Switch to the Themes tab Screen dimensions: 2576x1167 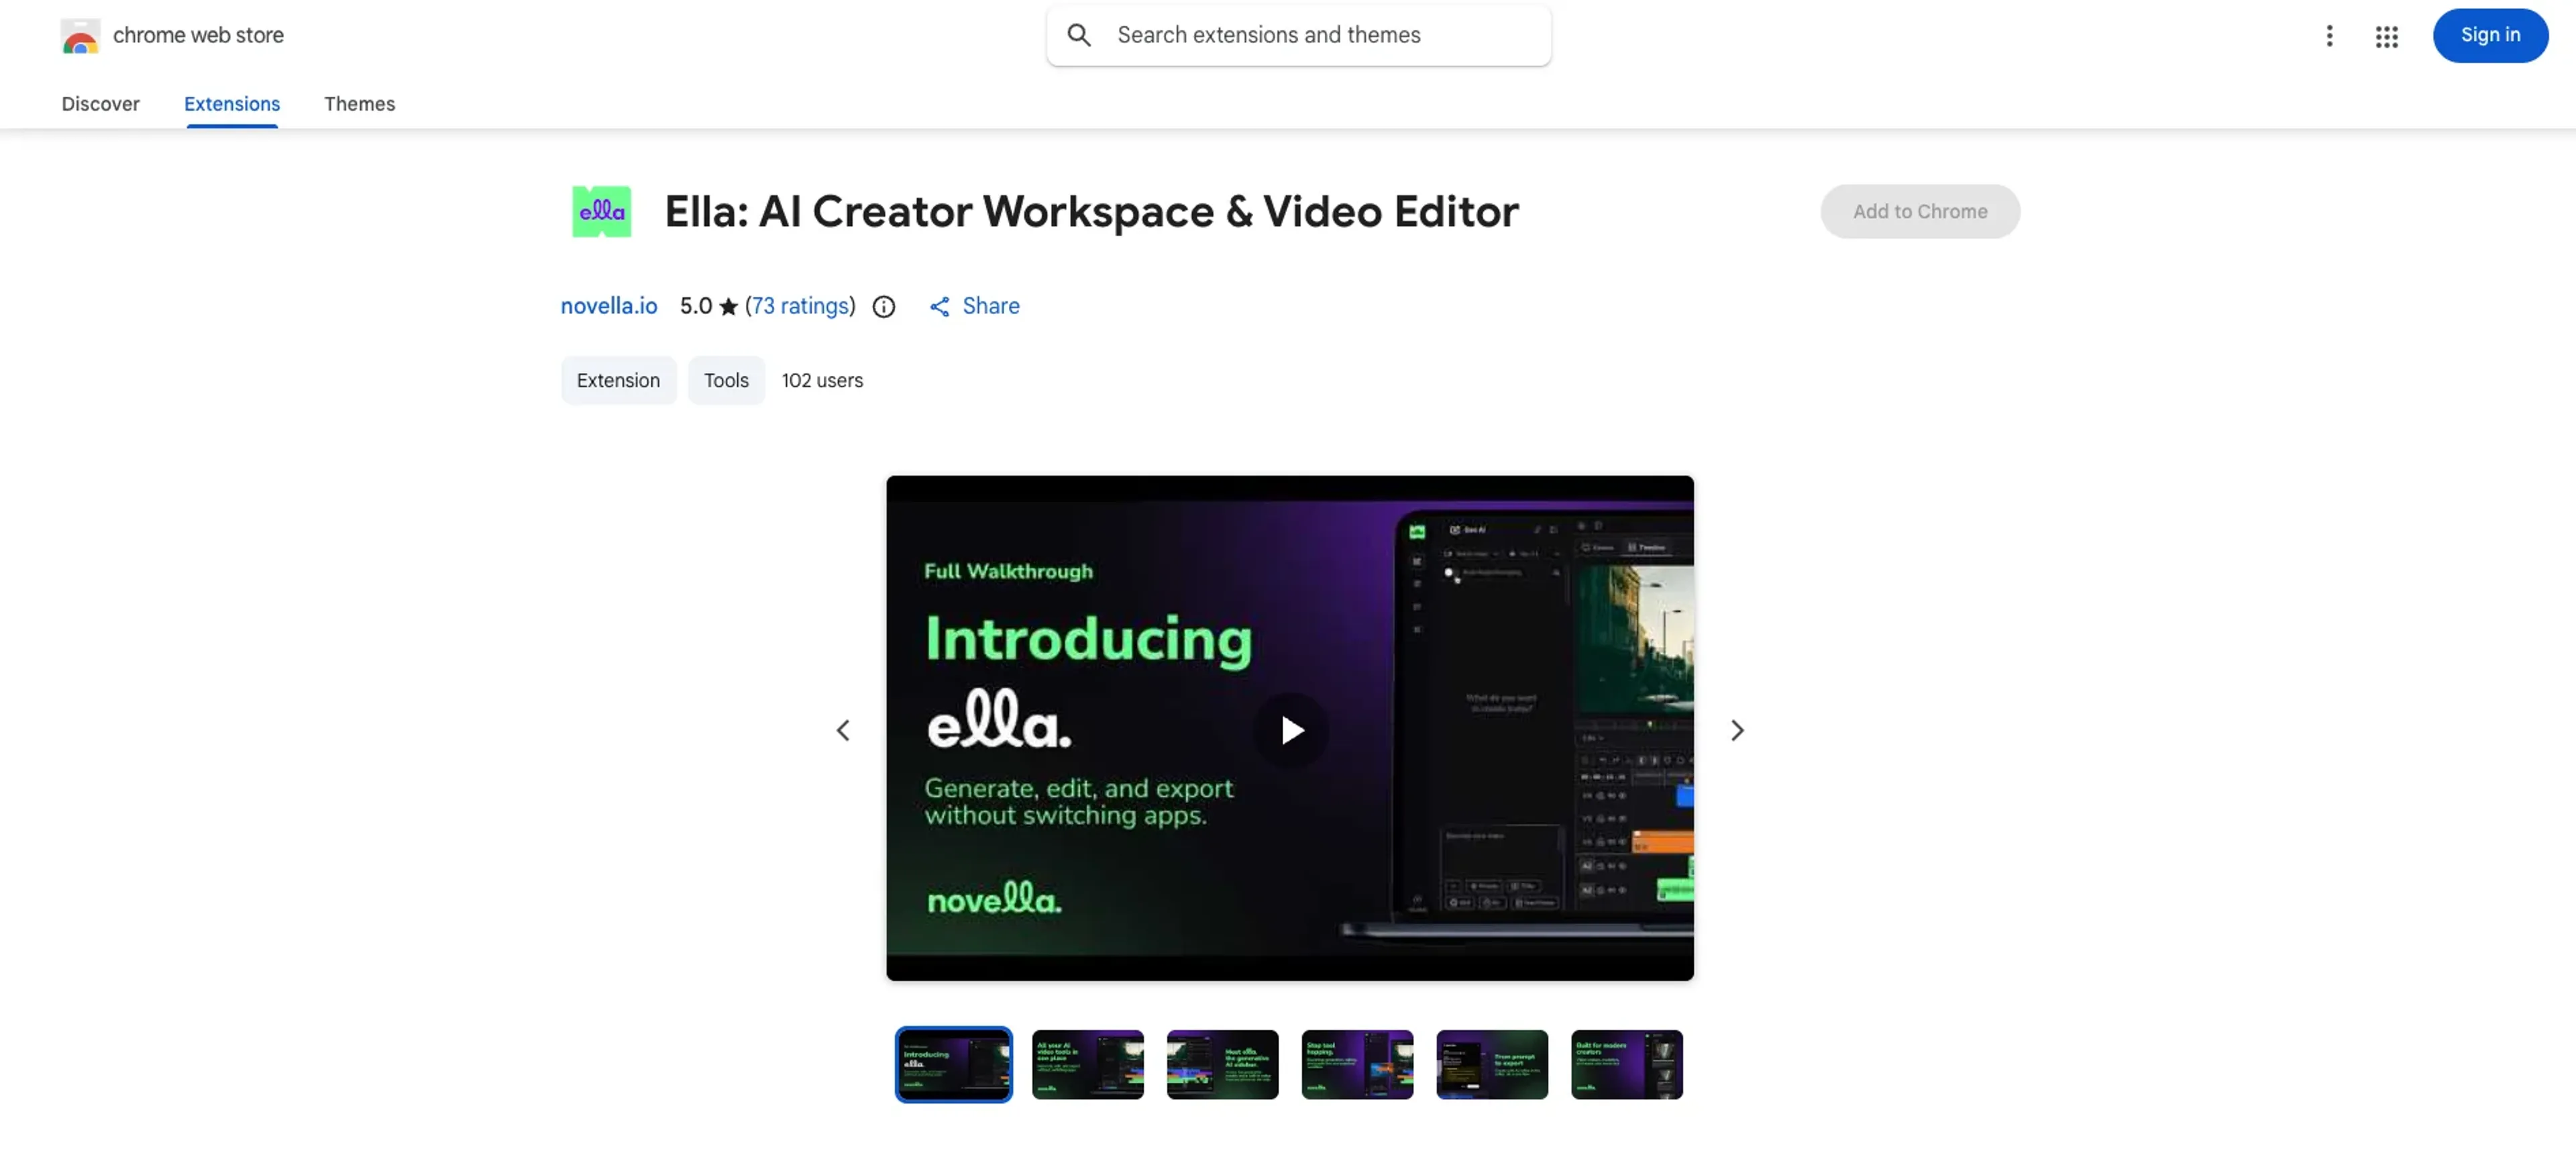click(x=359, y=104)
